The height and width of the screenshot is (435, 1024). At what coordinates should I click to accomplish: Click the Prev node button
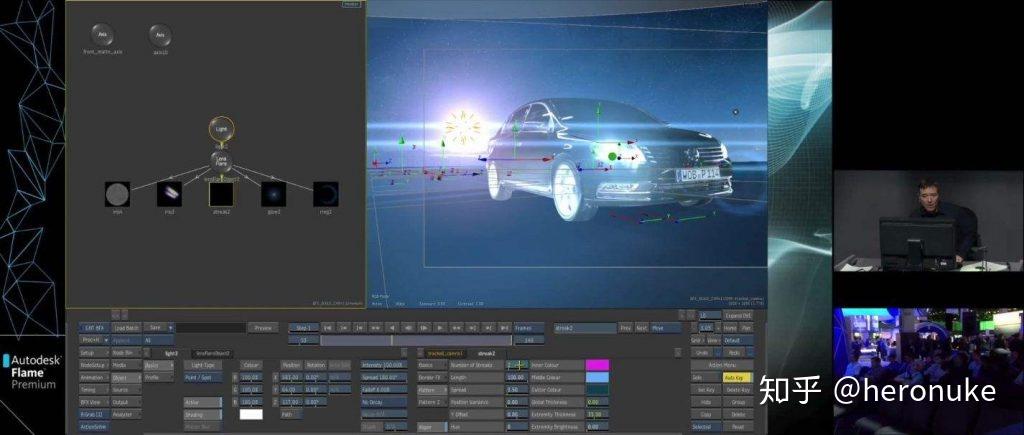tap(626, 328)
